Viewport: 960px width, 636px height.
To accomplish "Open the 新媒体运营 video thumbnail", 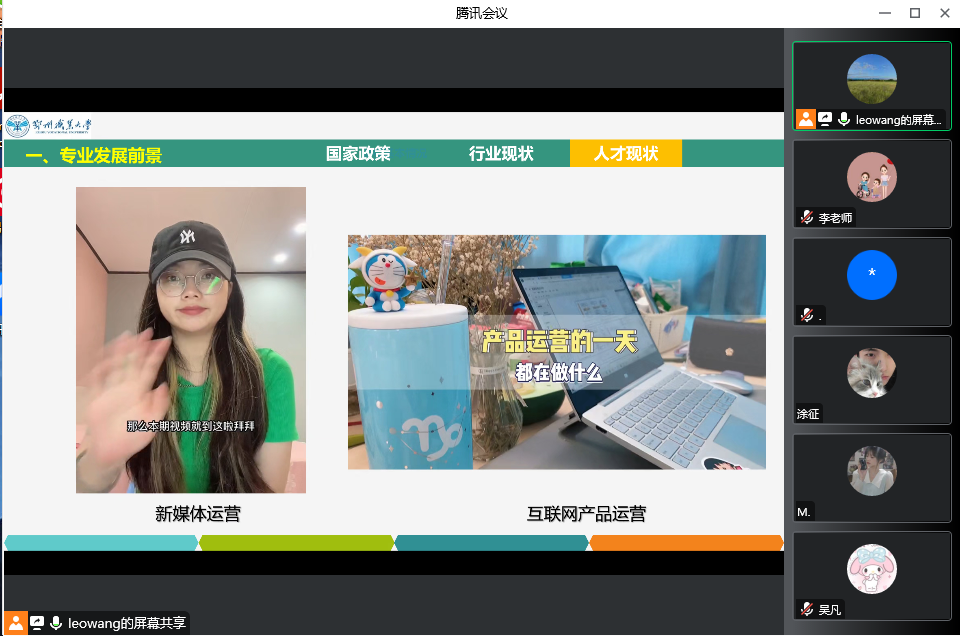I will tap(191, 340).
